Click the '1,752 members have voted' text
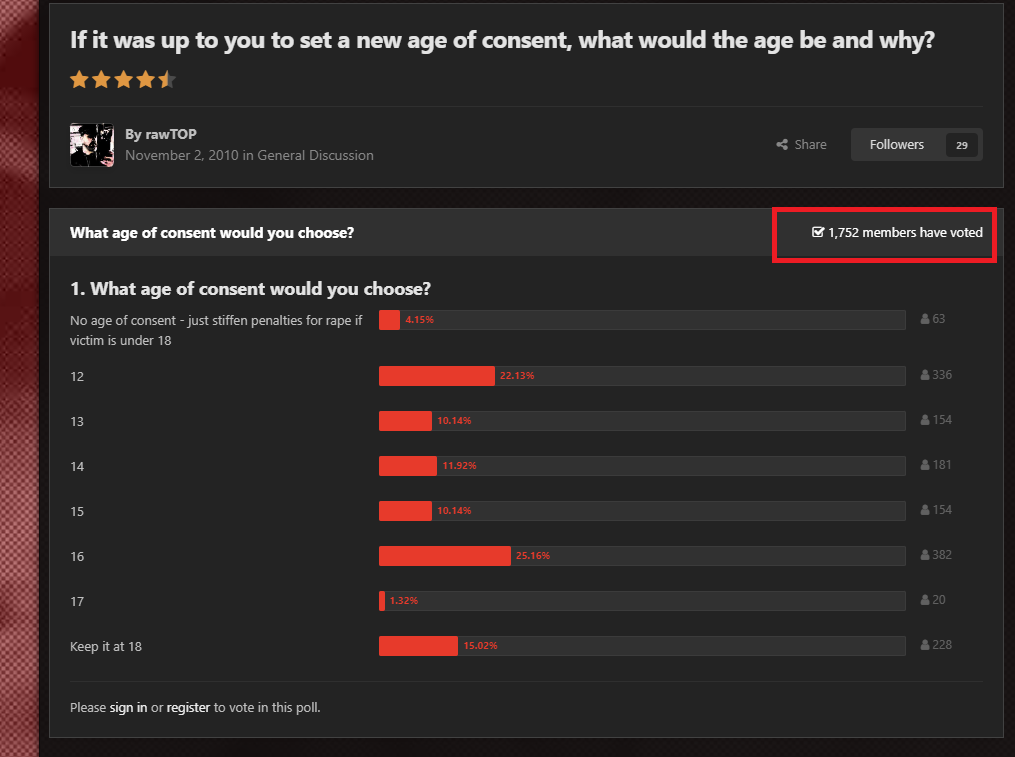The height and width of the screenshot is (757, 1015). [906, 232]
